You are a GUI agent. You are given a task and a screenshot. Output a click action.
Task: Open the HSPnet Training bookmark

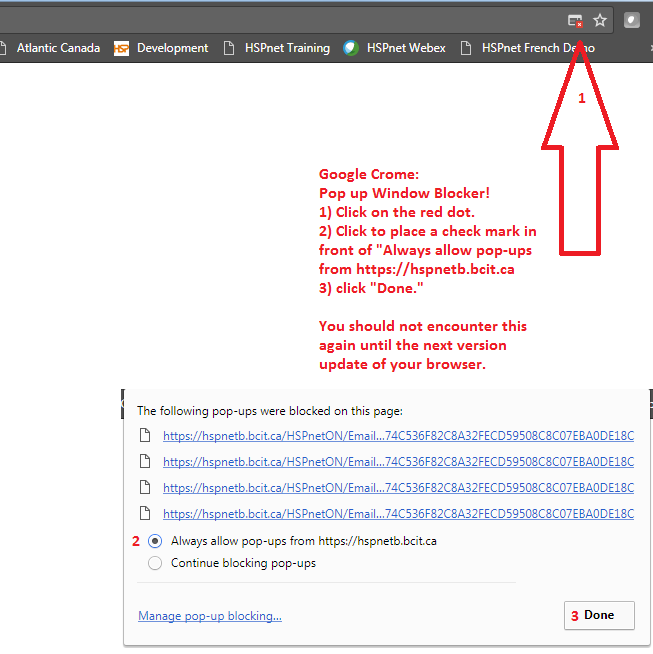276,48
